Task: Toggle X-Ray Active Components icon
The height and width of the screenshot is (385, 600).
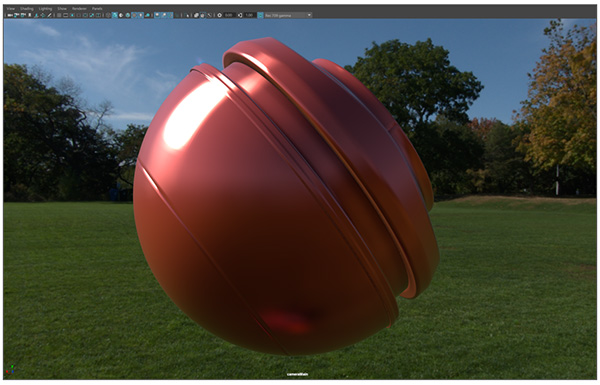Action: click(202, 15)
